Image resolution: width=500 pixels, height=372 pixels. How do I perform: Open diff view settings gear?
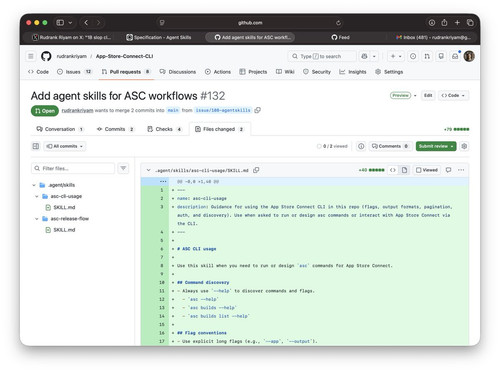(464, 146)
